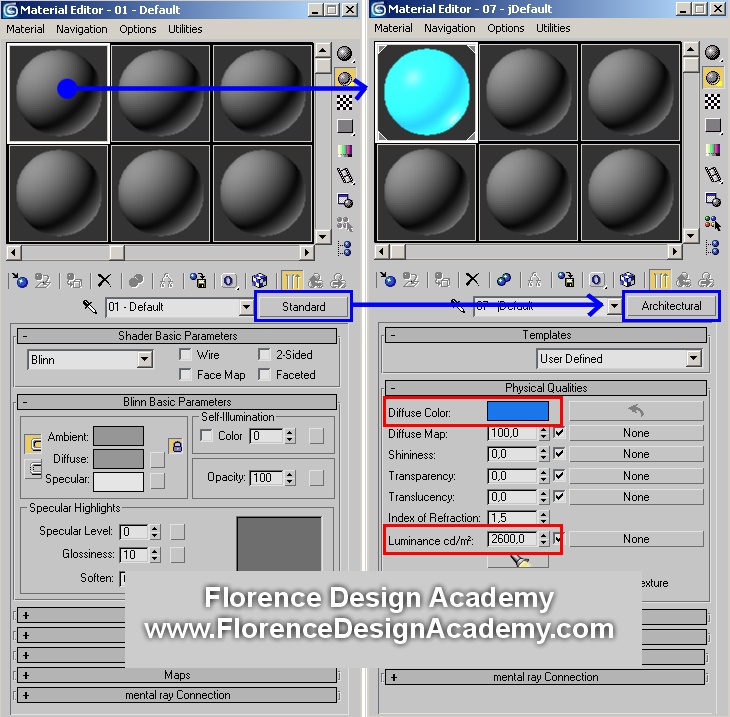Click the Standard material type button

coord(303,306)
